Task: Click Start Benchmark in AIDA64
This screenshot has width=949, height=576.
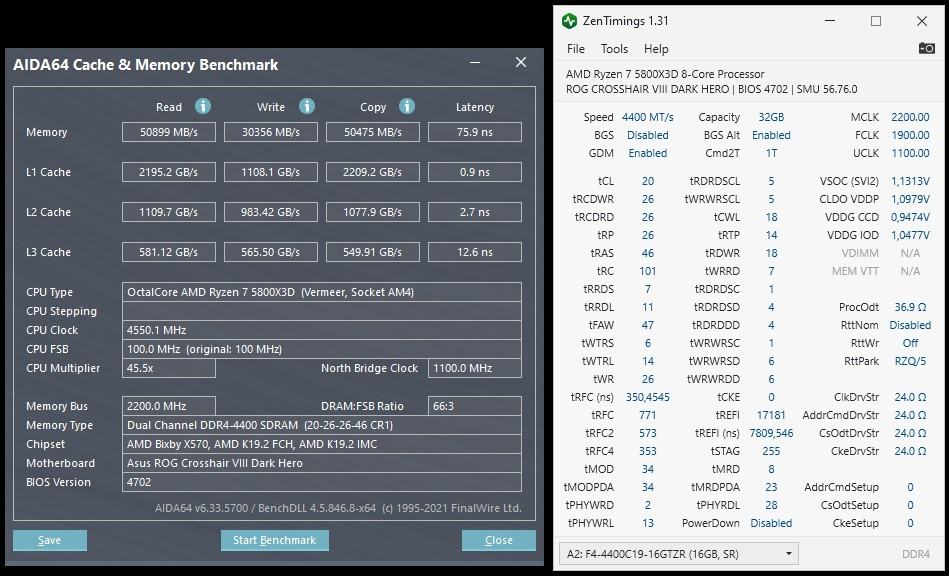Action: (275, 540)
